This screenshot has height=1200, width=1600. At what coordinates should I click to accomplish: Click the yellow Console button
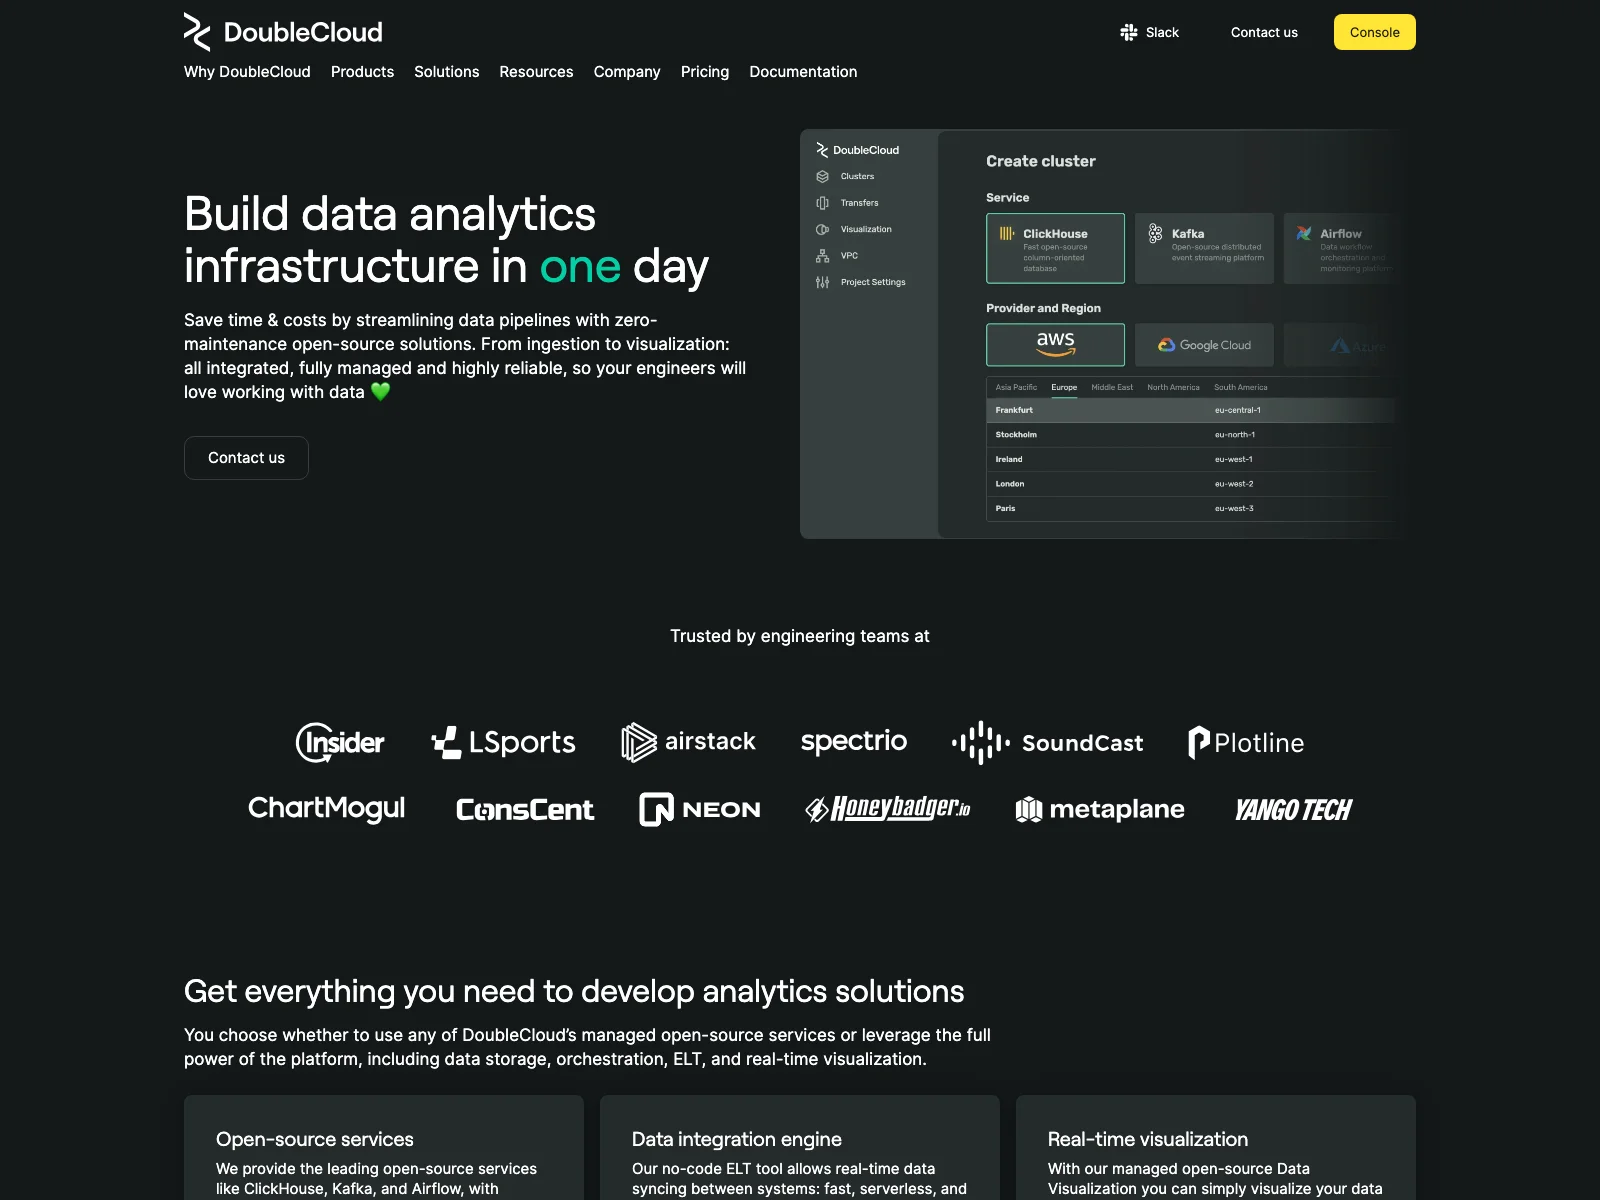(x=1375, y=32)
